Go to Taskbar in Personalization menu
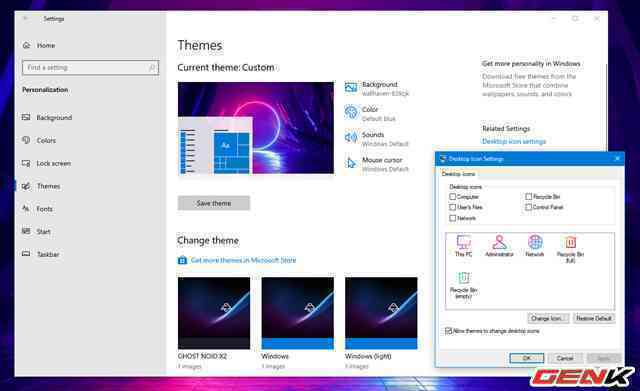 tap(48, 254)
